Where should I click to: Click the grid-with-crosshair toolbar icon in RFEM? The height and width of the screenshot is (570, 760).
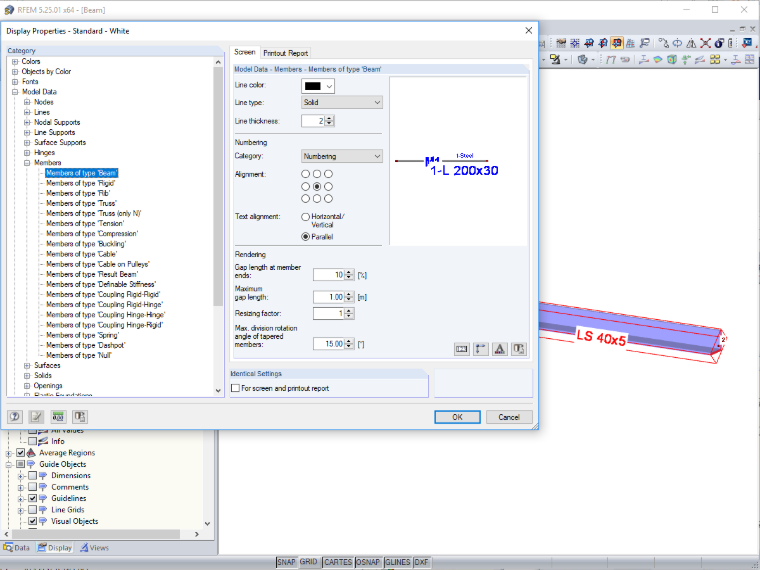(575, 43)
